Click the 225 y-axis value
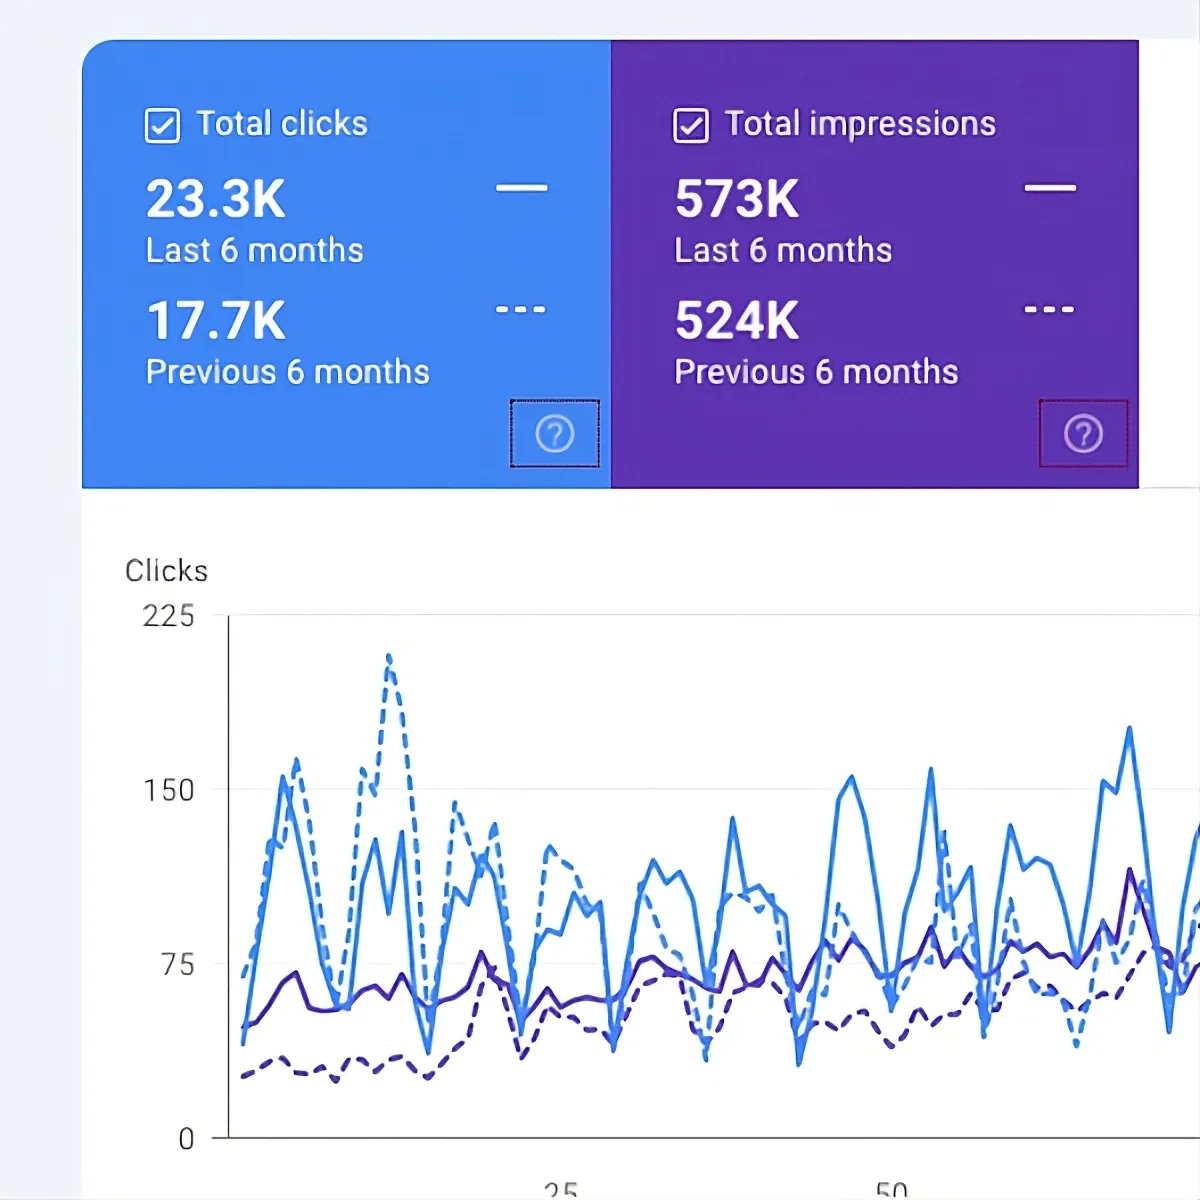Viewport: 1200px width, 1200px height. click(x=168, y=616)
